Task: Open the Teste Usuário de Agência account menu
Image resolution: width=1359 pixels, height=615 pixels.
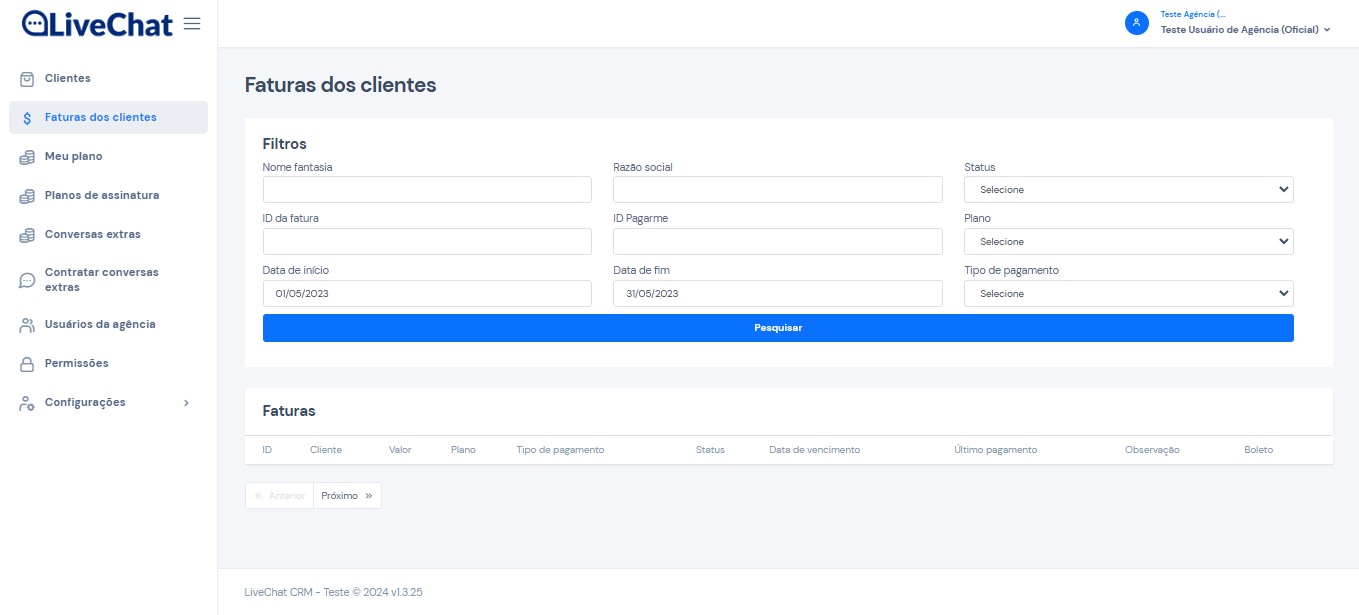Action: coord(1245,30)
